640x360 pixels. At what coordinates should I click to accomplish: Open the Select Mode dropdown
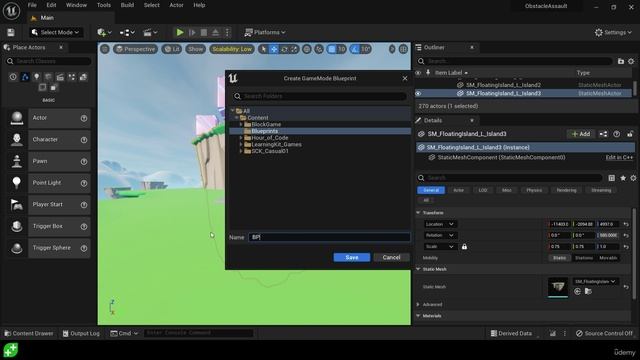pos(56,32)
